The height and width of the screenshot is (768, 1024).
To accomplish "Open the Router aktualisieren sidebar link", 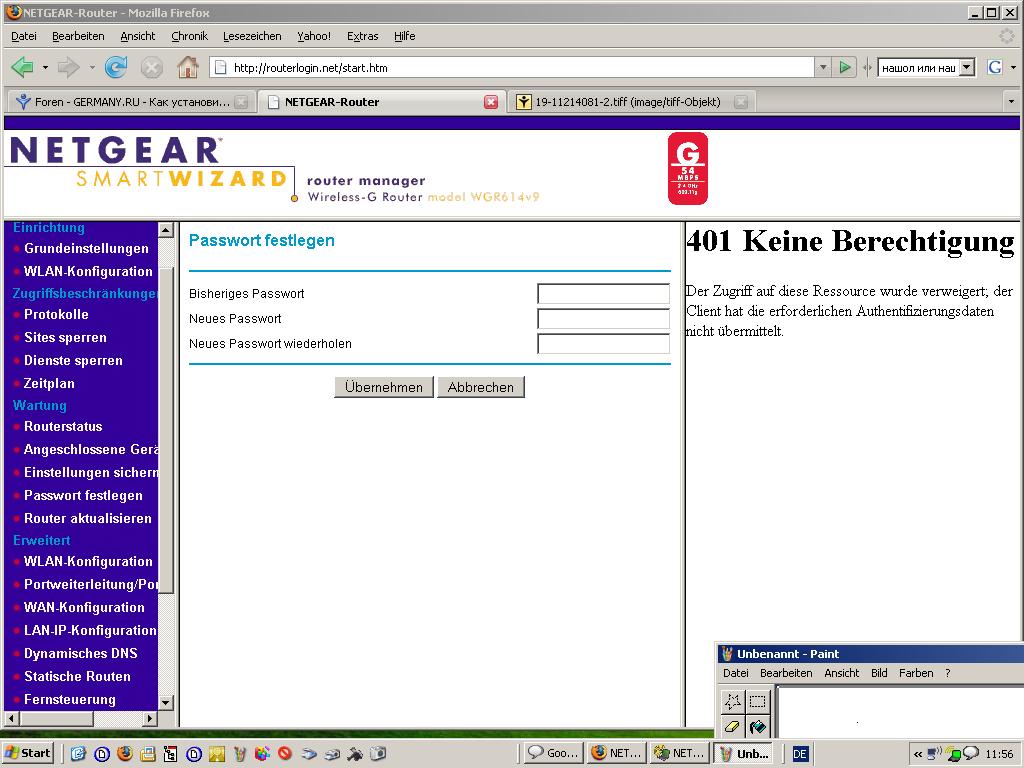I will point(88,519).
